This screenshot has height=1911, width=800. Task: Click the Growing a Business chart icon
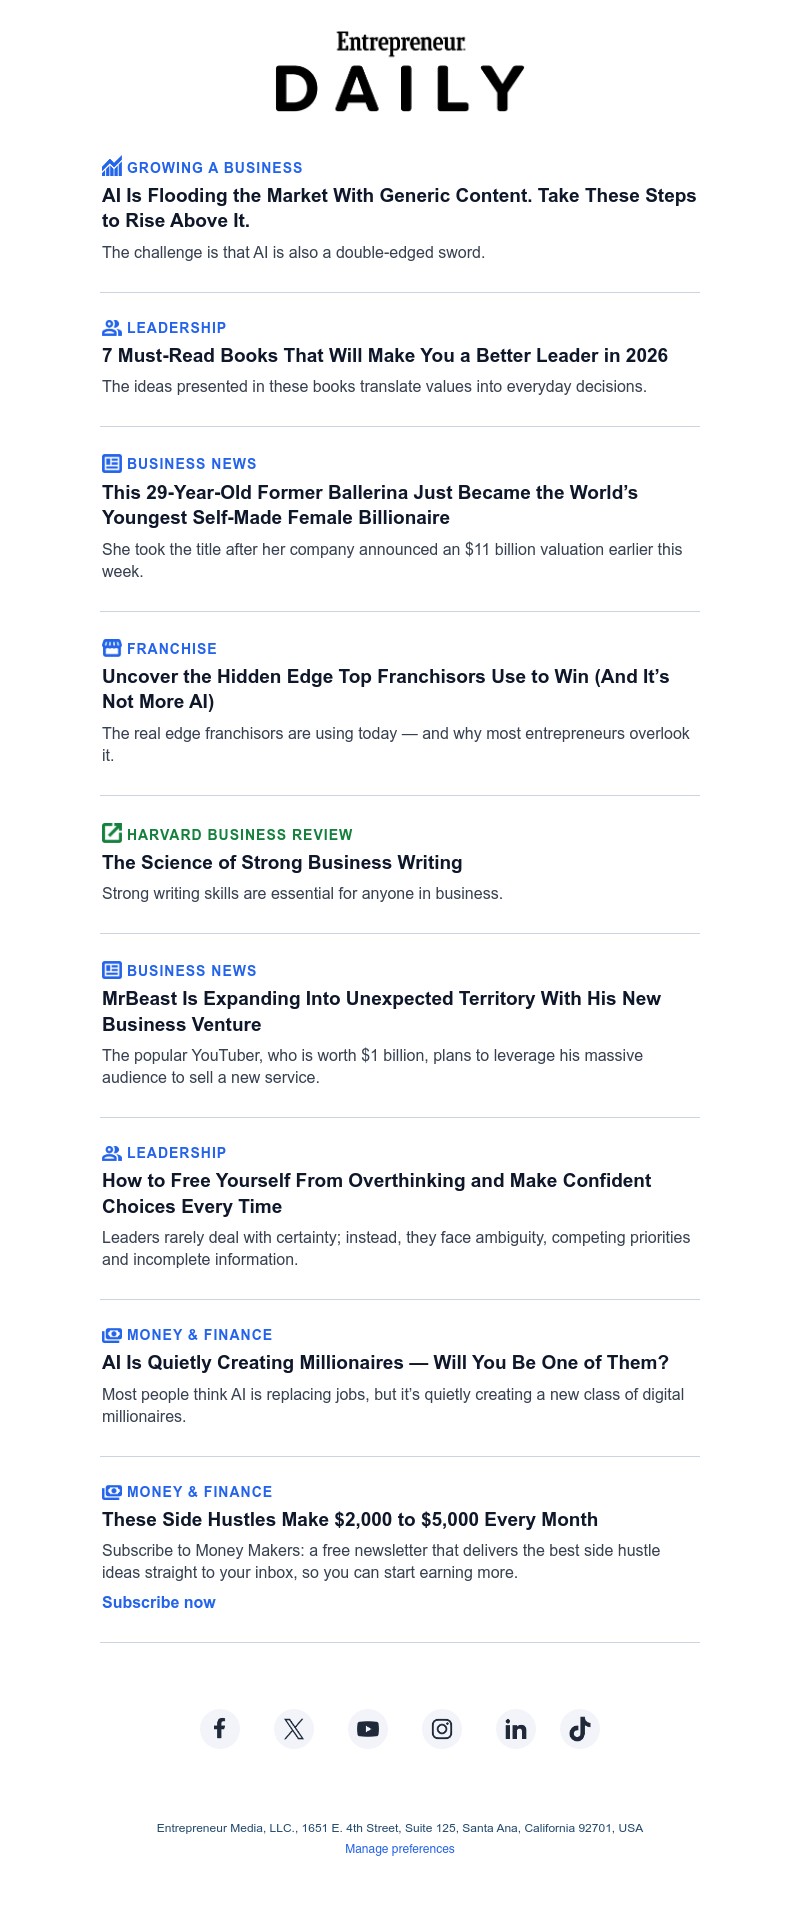(112, 167)
